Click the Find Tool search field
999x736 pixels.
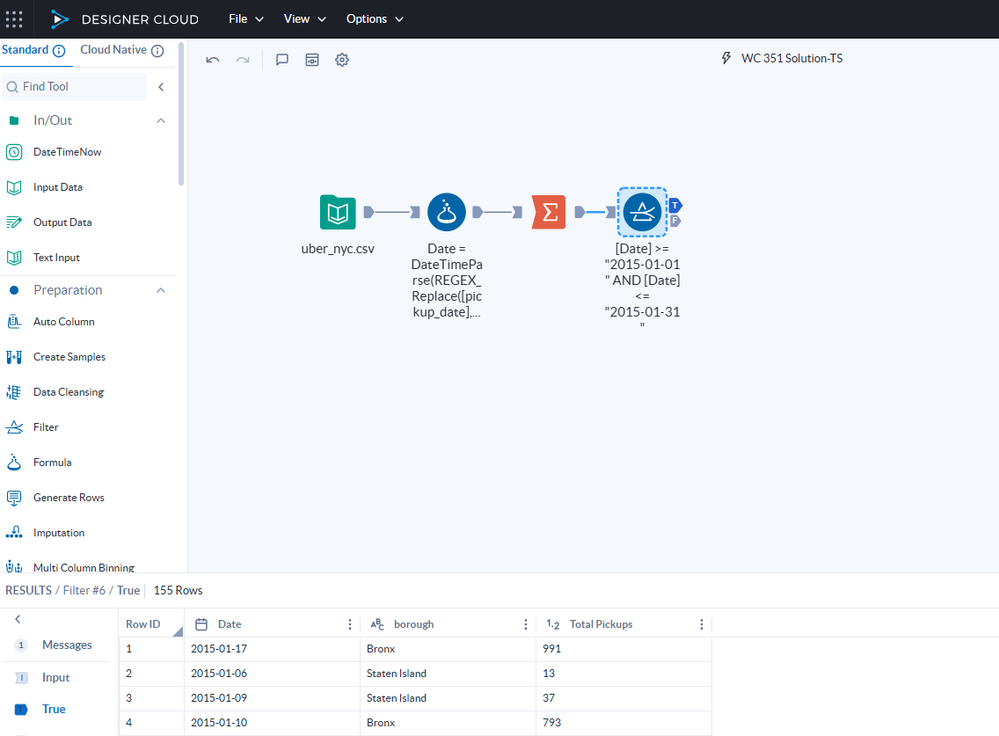[x=75, y=87]
